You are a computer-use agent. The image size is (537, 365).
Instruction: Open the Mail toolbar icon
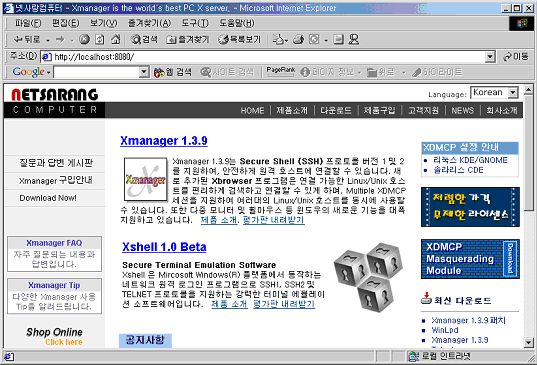point(278,40)
